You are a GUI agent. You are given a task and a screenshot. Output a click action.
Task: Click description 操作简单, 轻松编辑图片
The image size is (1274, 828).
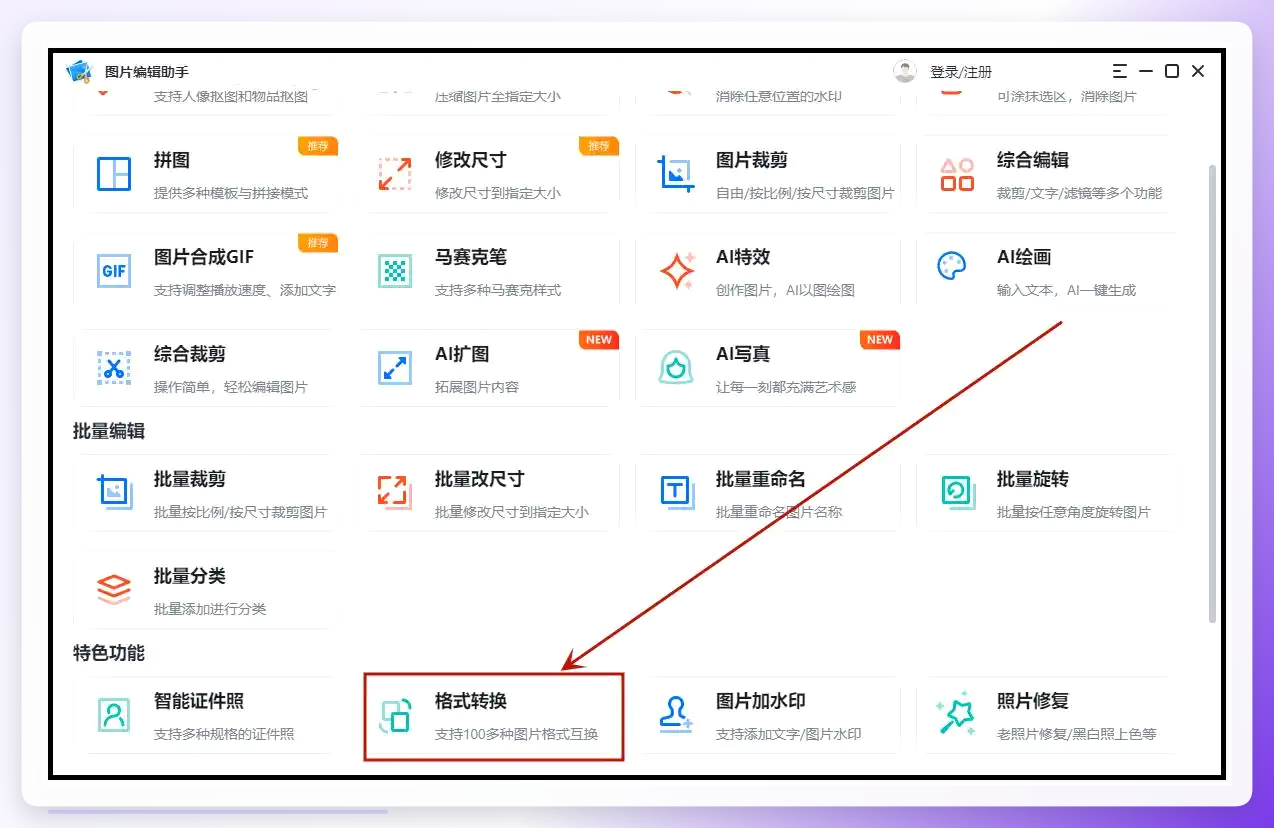231,387
